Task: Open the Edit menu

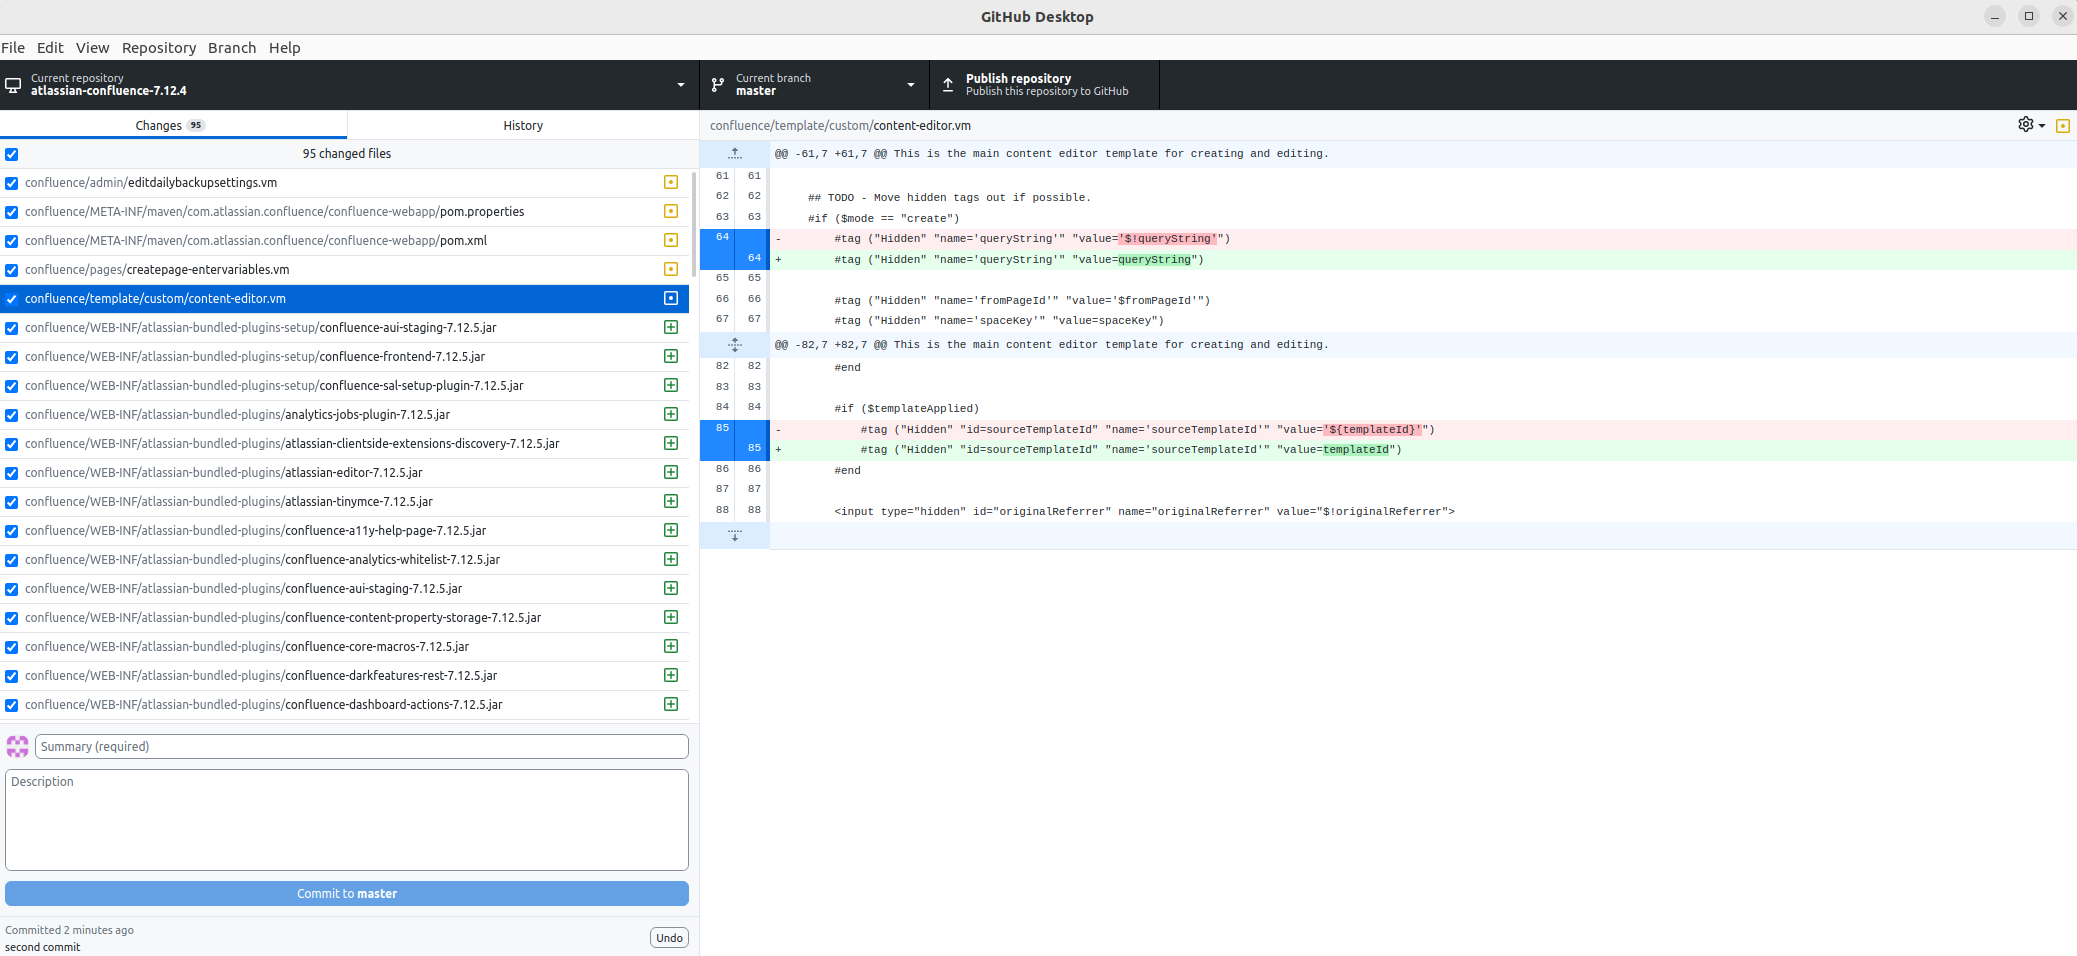Action: click(x=50, y=48)
